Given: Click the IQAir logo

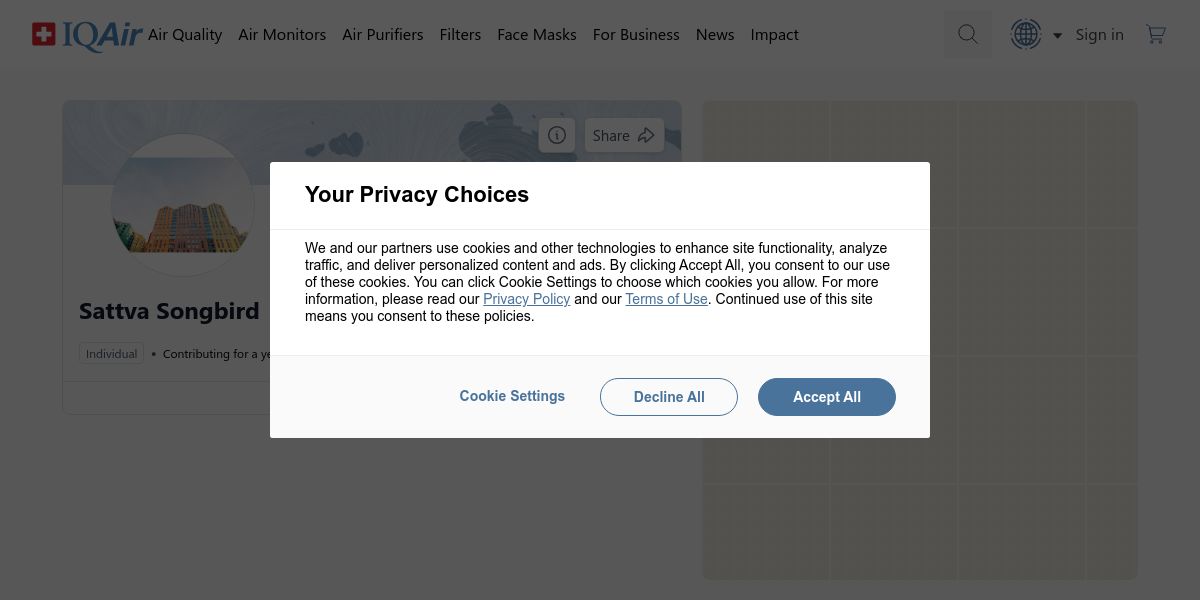Looking at the screenshot, I should (87, 35).
